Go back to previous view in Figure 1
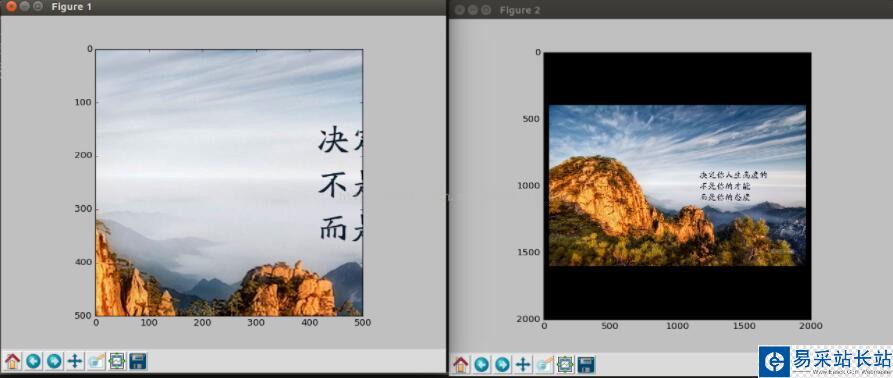The image size is (893, 378). pos(34,361)
